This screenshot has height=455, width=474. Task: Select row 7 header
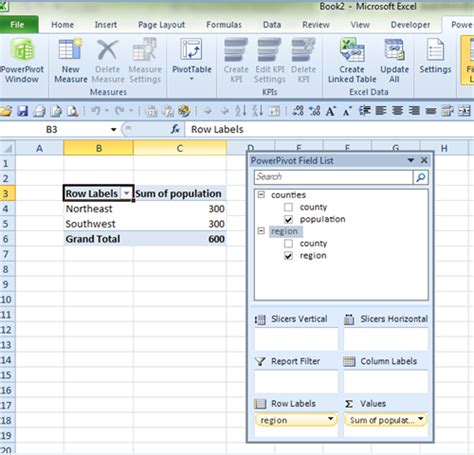point(7,254)
